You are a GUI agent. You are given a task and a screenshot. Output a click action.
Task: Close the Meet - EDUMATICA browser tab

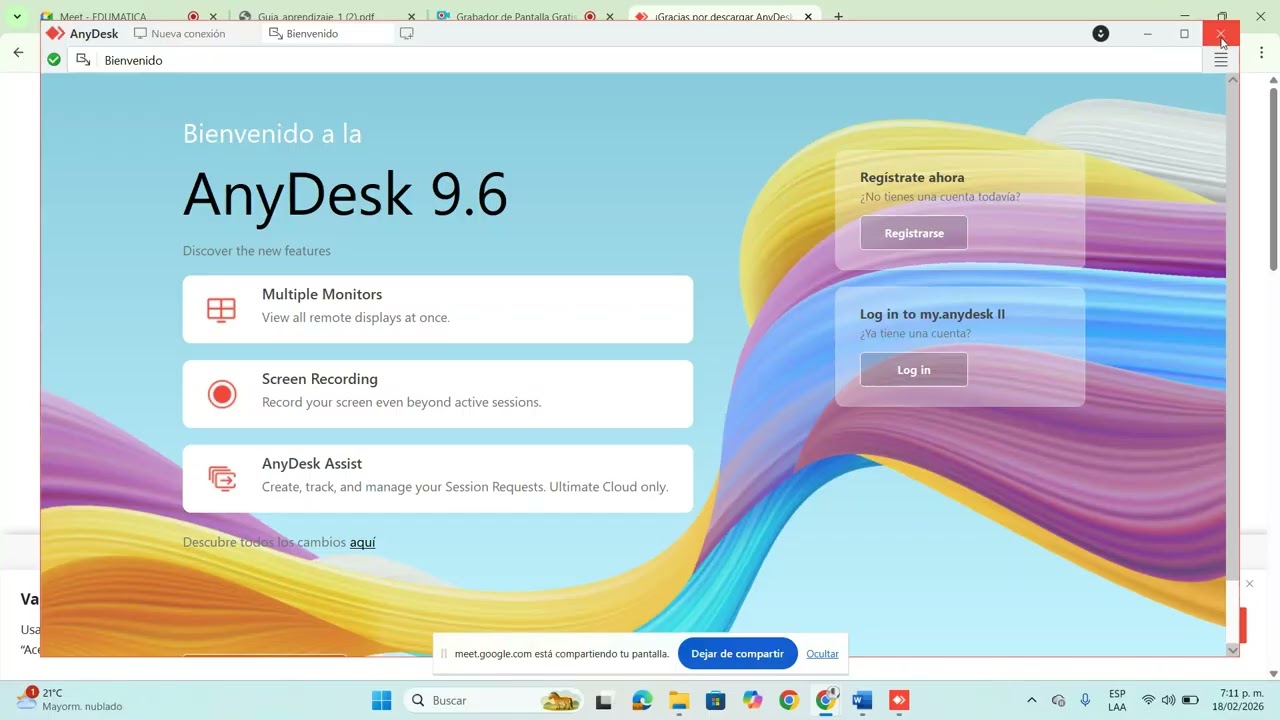(212, 17)
